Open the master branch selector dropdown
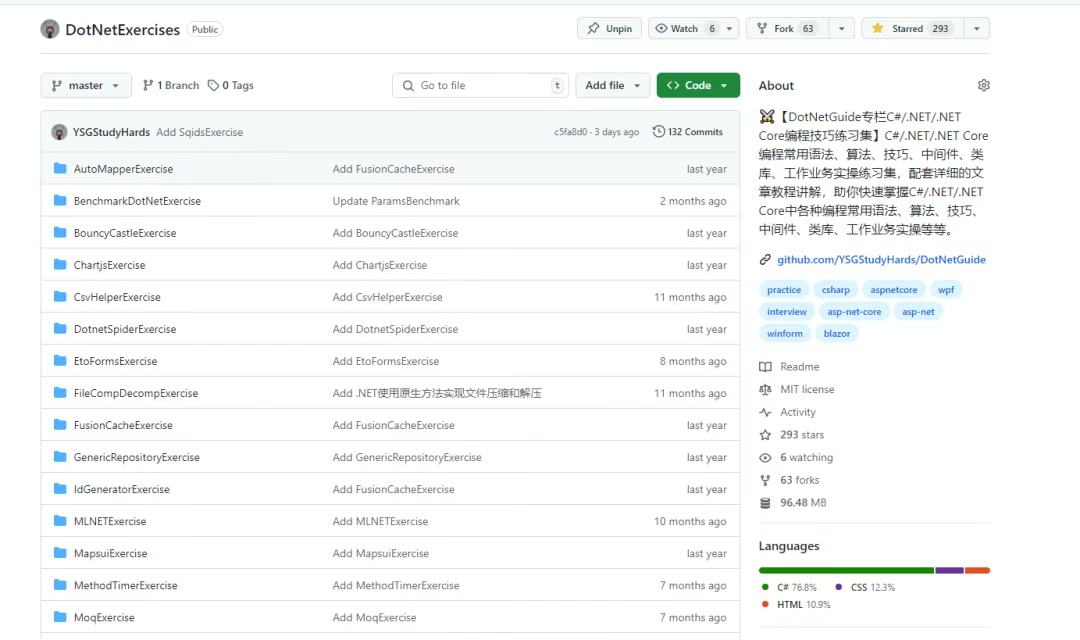This screenshot has width=1080, height=640. pyautogui.click(x=85, y=85)
